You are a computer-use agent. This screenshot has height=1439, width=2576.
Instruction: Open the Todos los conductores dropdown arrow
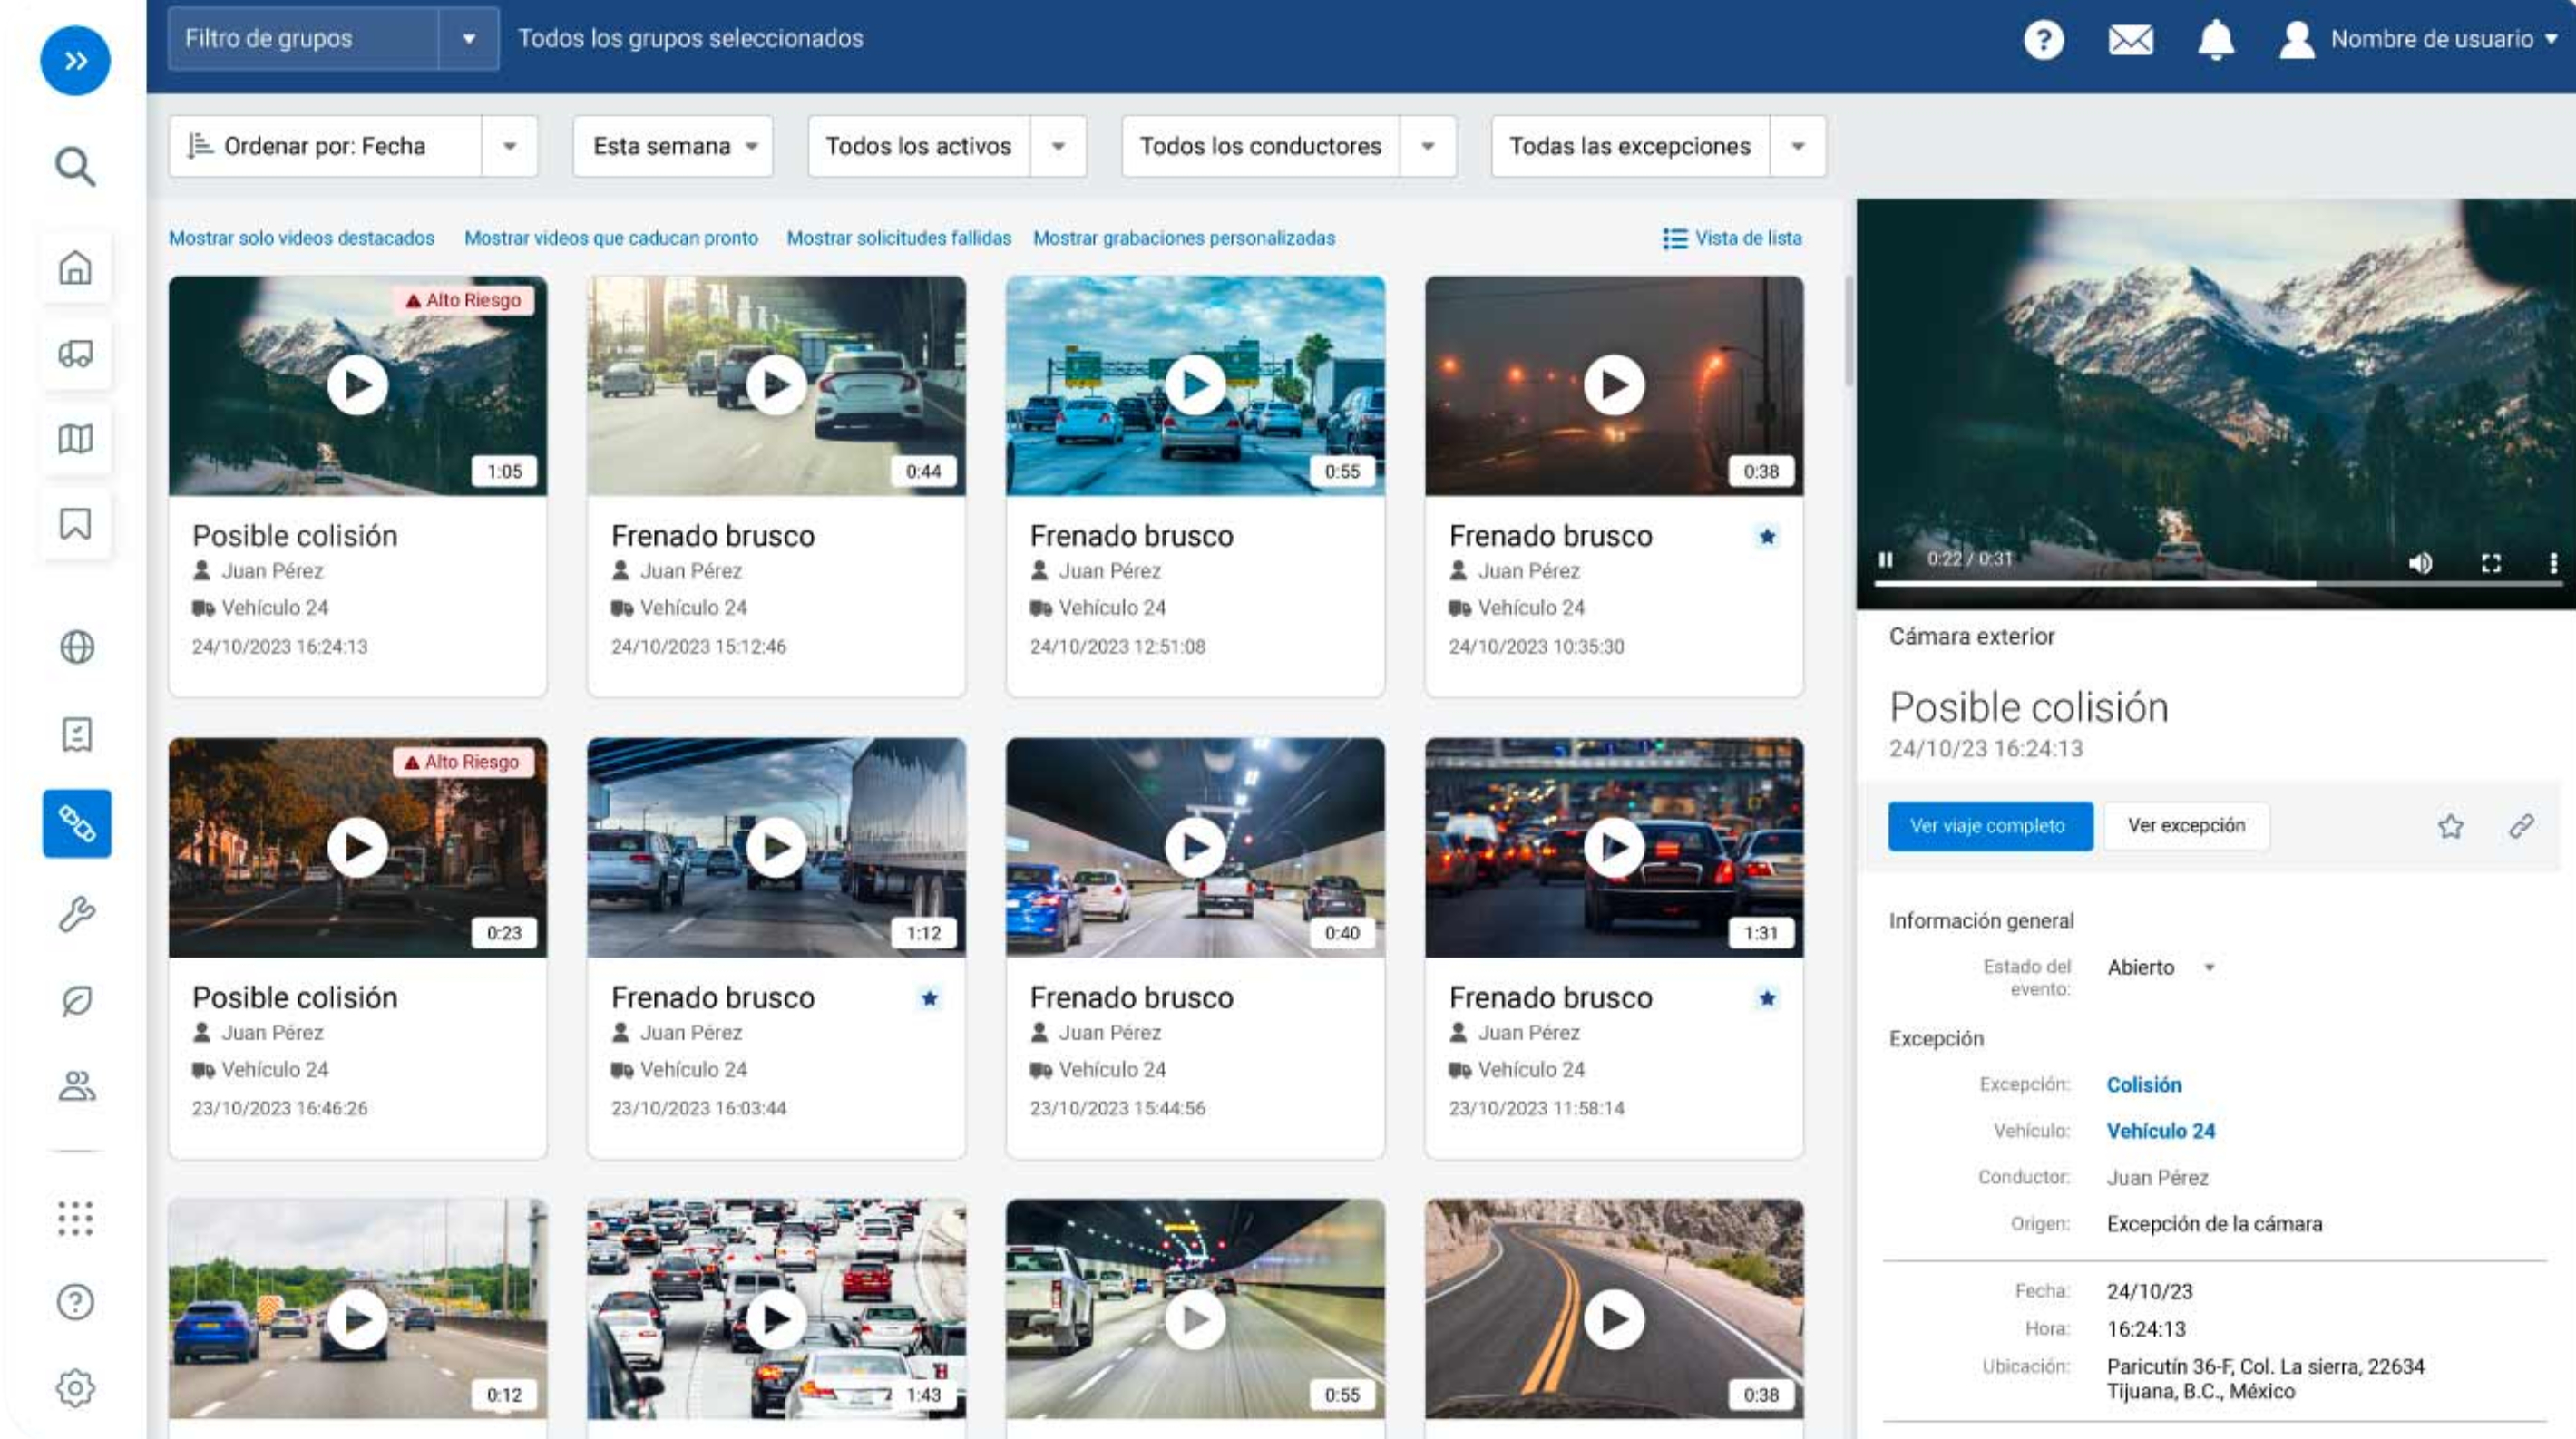click(1428, 146)
